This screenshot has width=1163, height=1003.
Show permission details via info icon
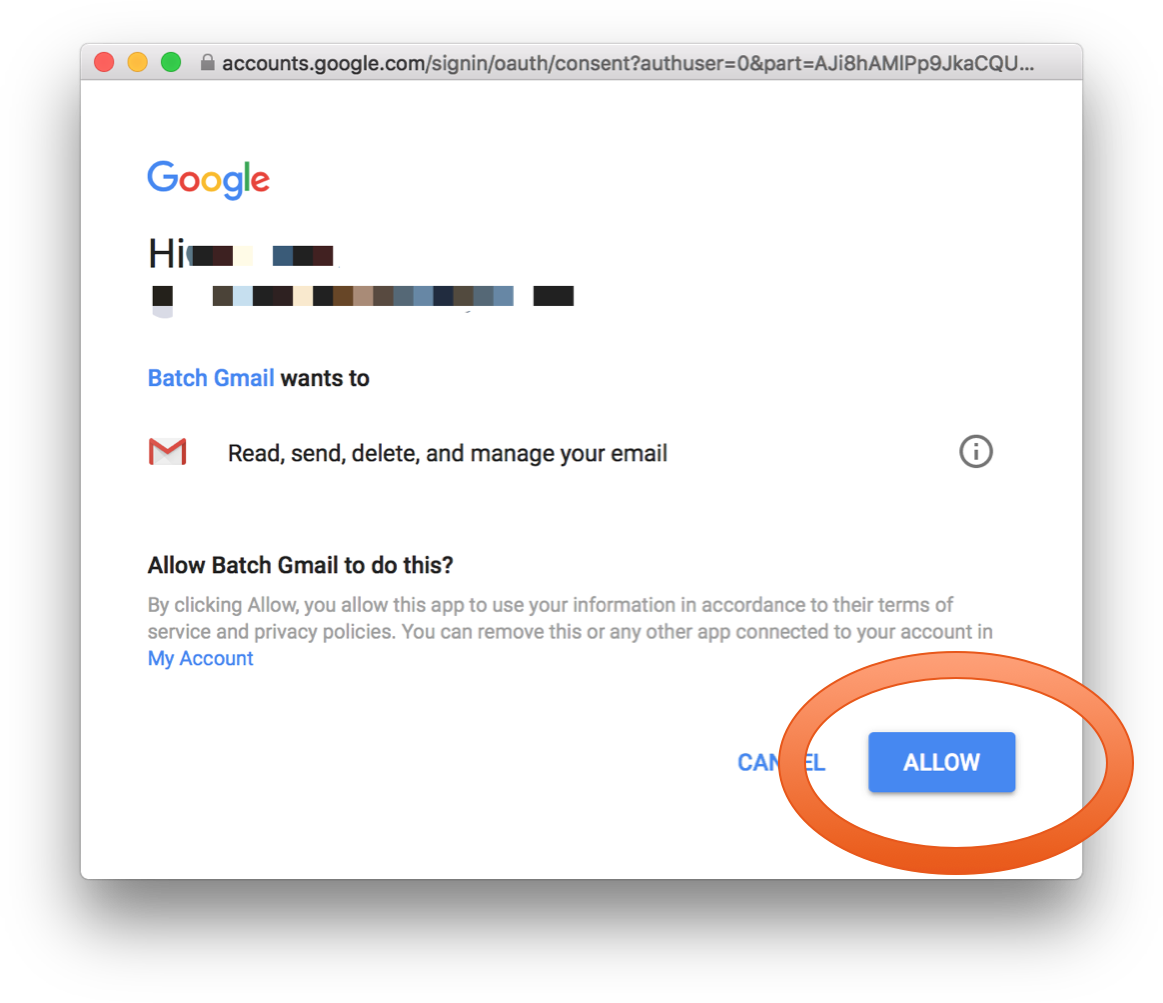pos(975,451)
